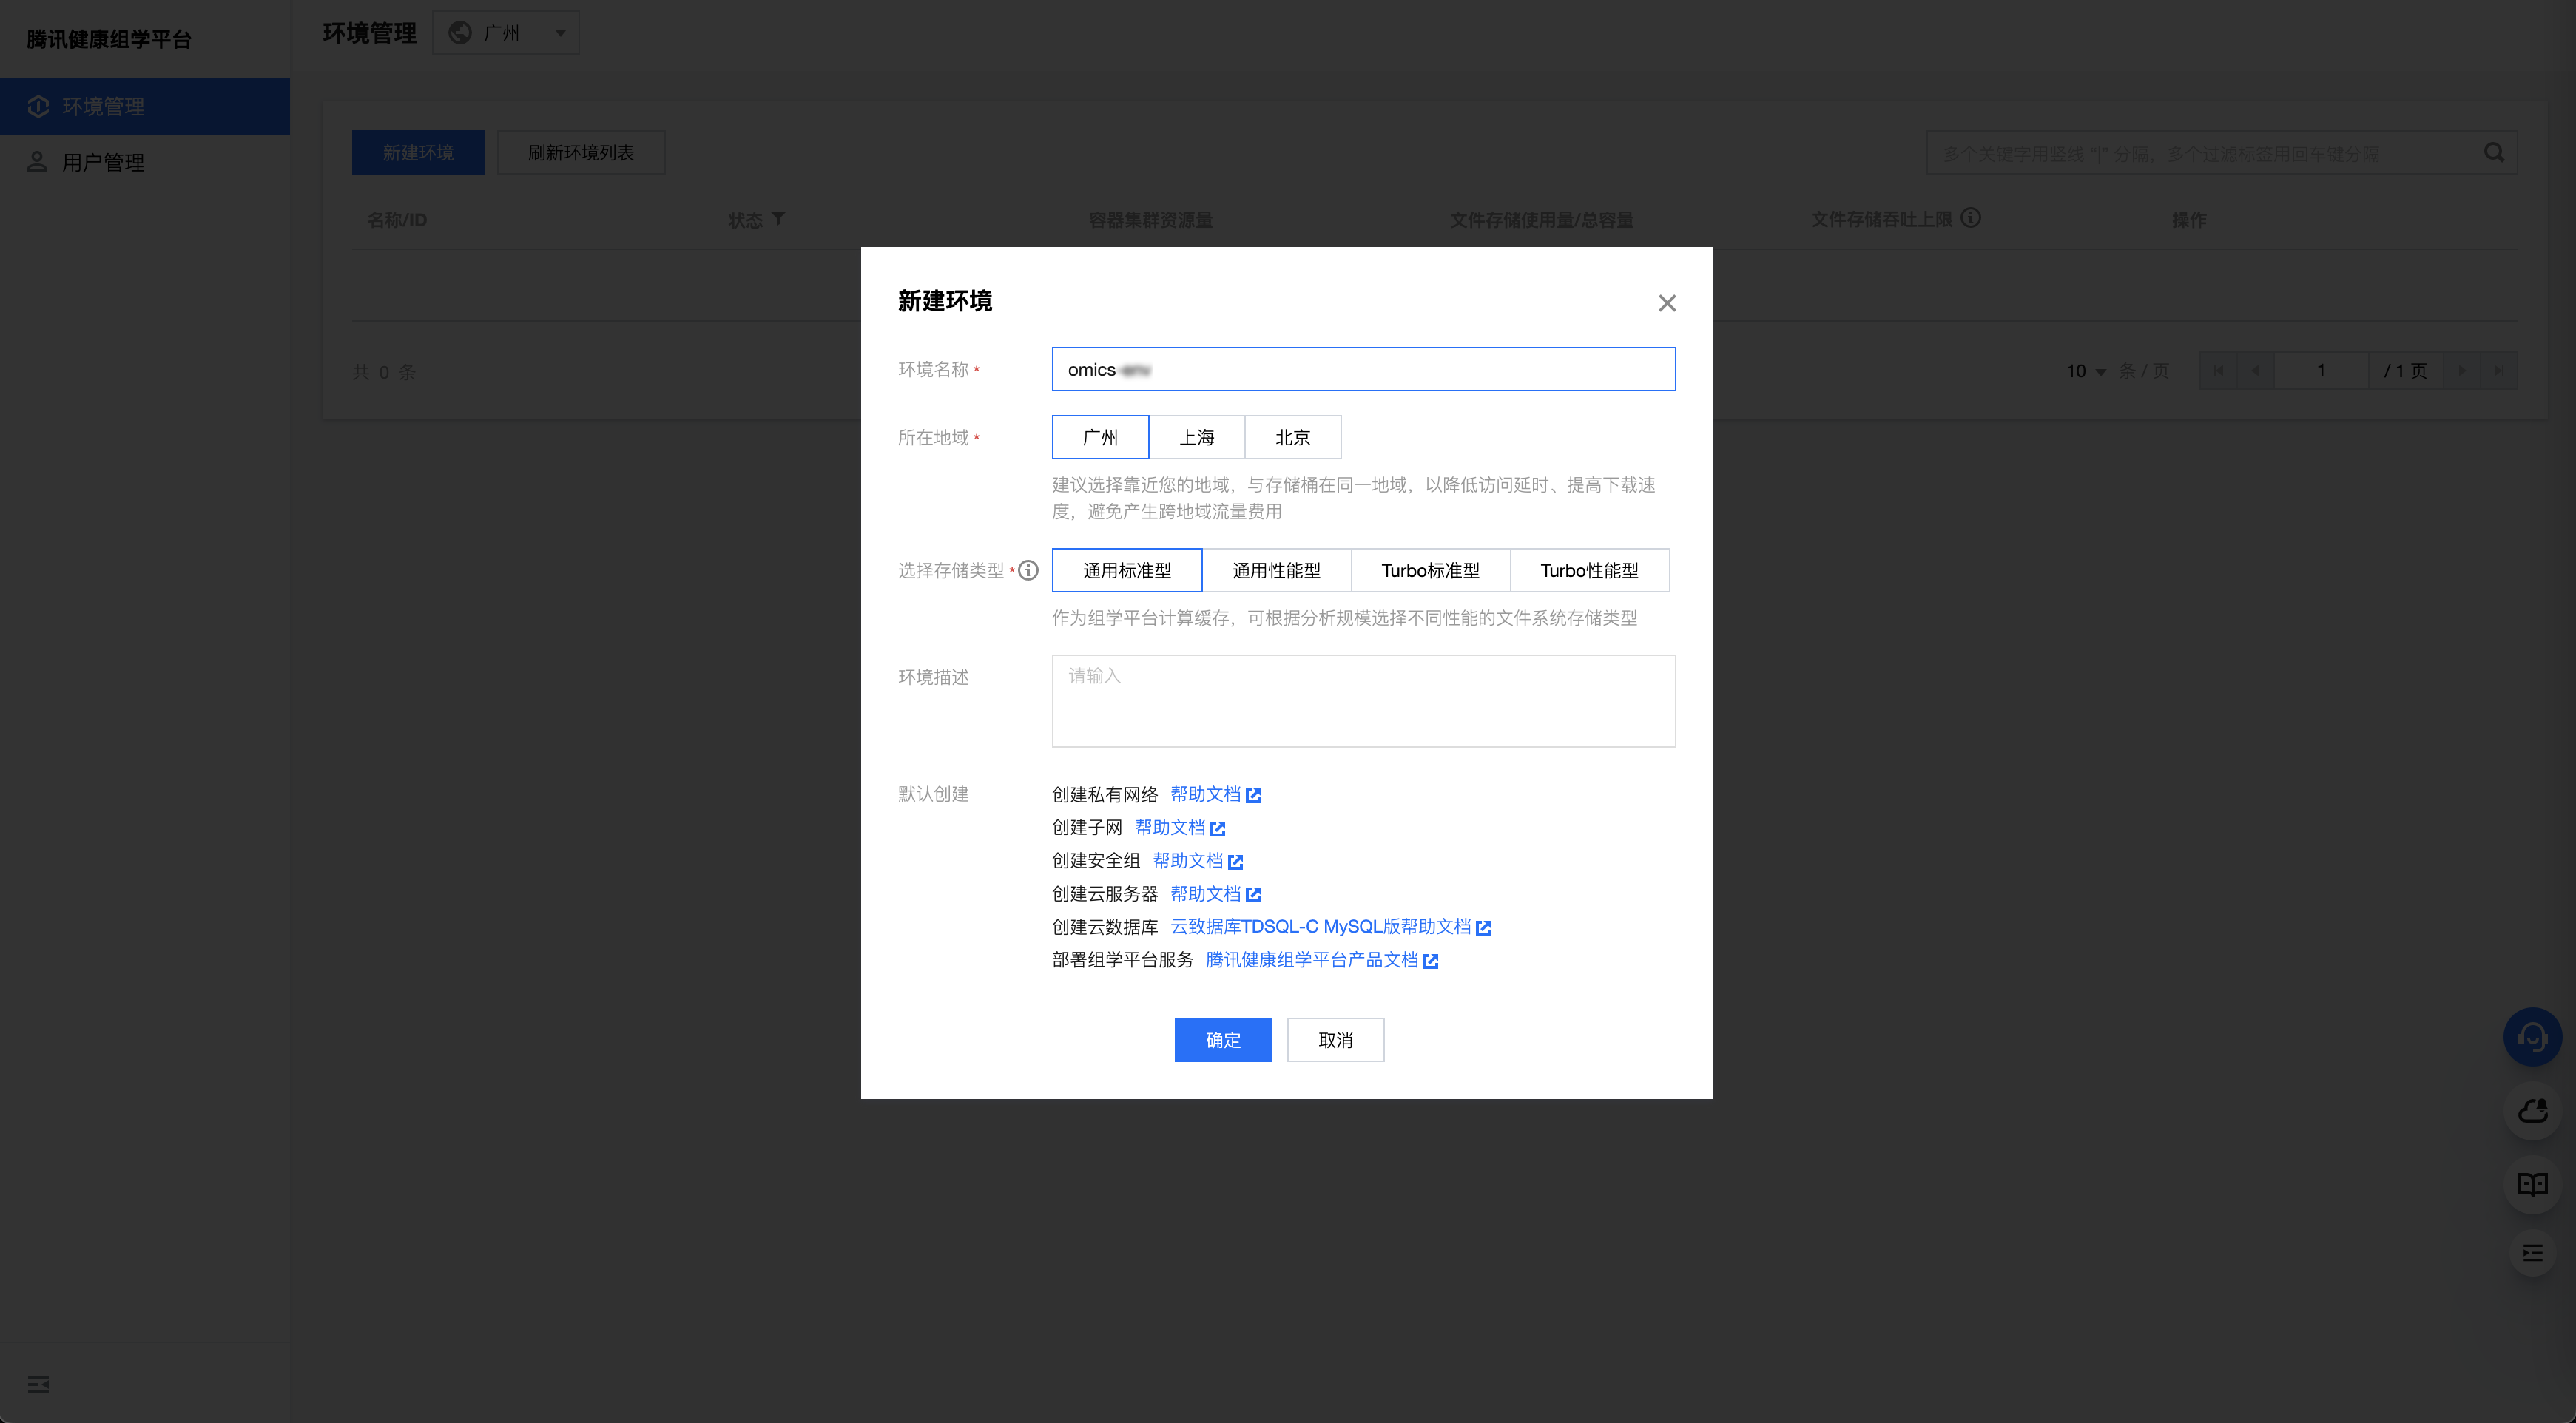Open 云数据库TDSQL-C MySQL版帮助文档 link
The width and height of the screenshot is (2576, 1423).
[1320, 926]
